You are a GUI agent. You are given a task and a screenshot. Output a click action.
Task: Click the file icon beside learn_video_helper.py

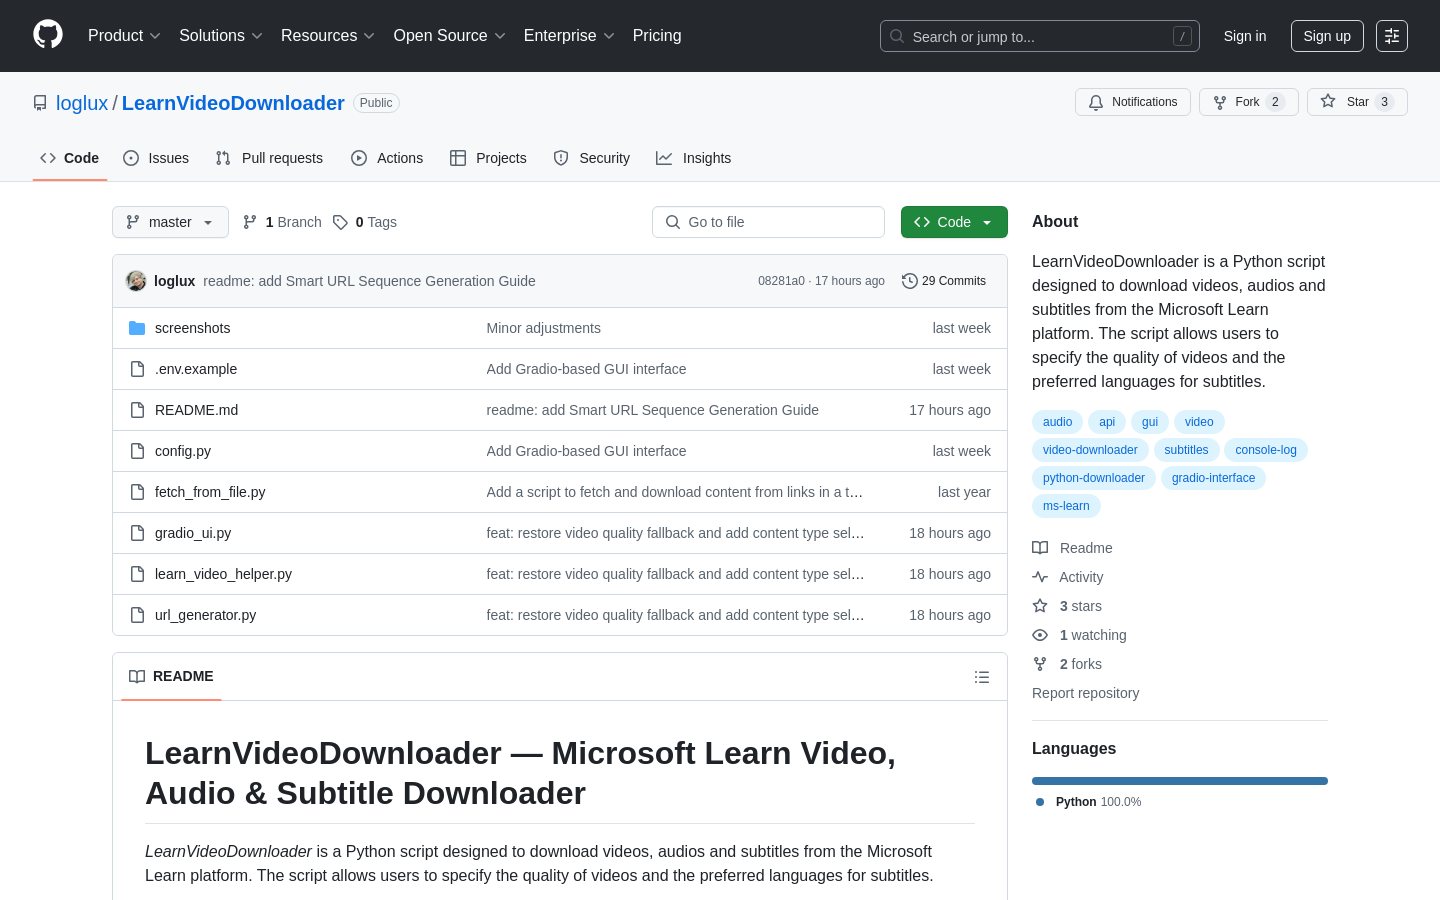coord(137,574)
